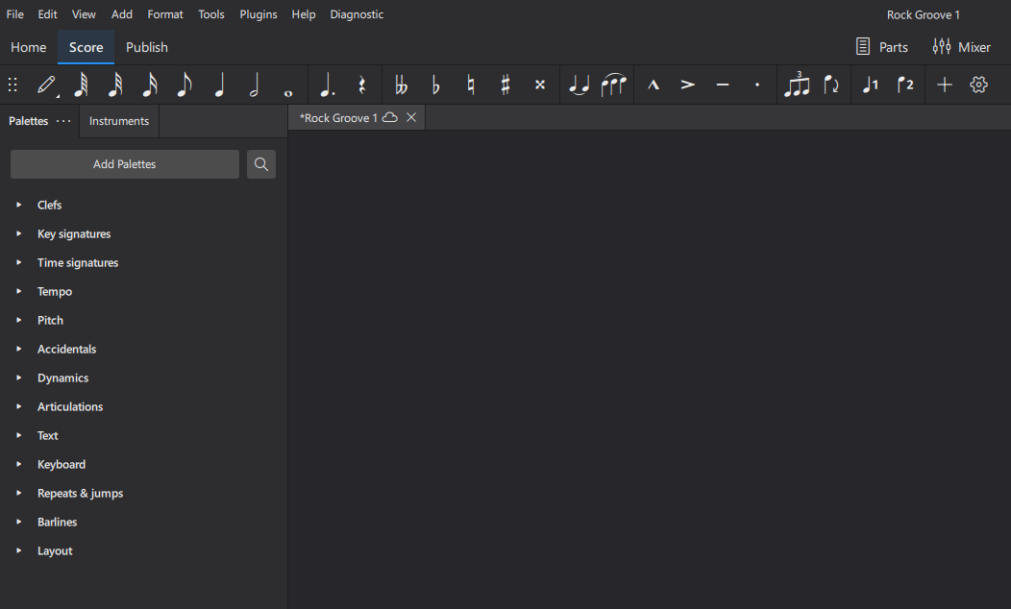Screen dimensions: 1011x609
Task: Insert a tuplet from the toolbar
Action: point(796,86)
